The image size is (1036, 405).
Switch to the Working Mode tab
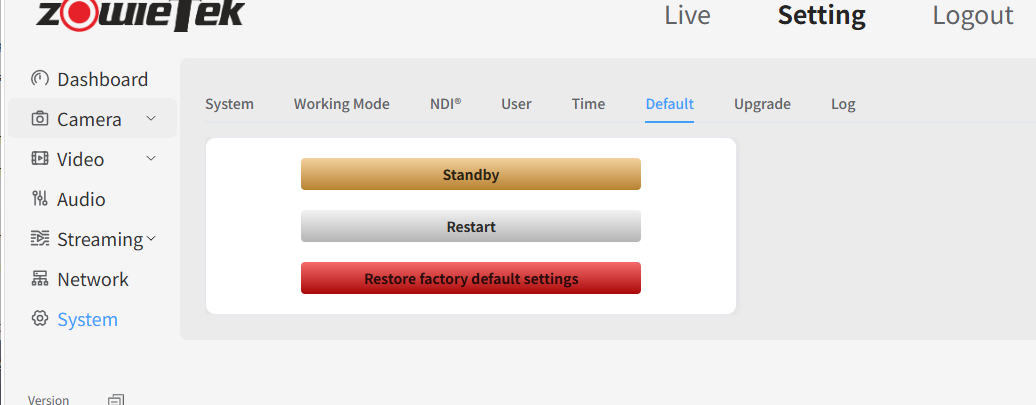coord(341,104)
